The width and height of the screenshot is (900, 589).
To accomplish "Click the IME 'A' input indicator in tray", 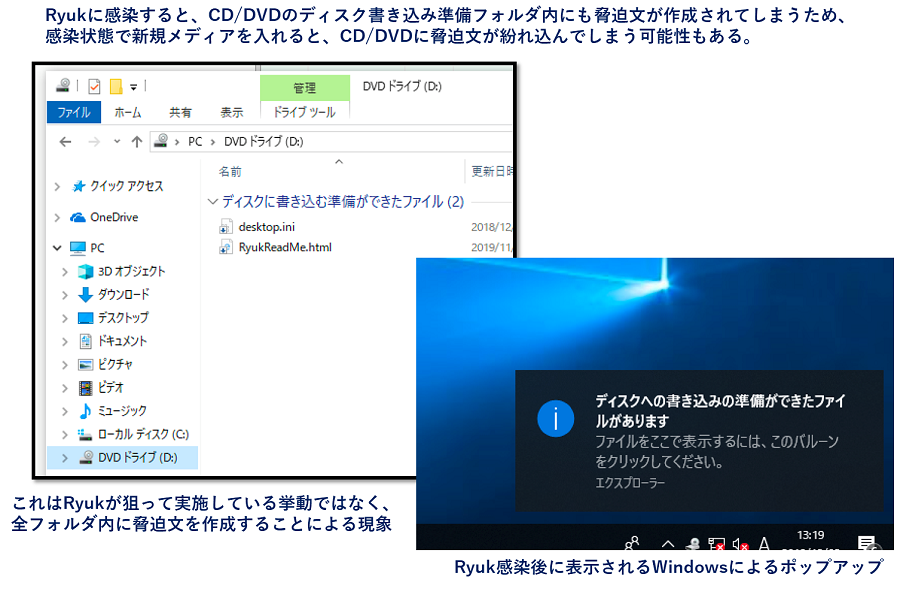I will (x=763, y=543).
